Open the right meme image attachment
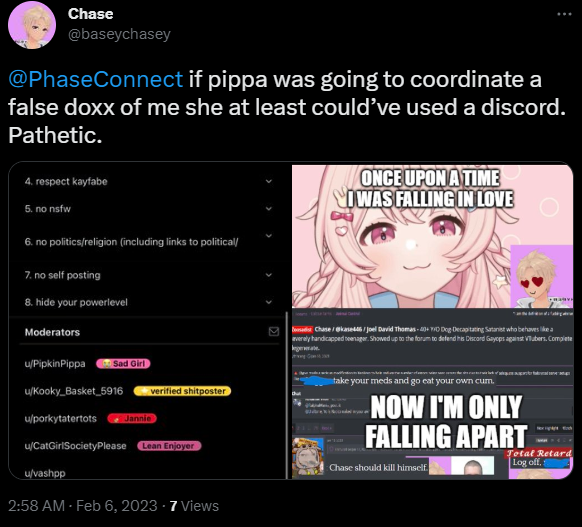582x527 pixels. pos(432,322)
